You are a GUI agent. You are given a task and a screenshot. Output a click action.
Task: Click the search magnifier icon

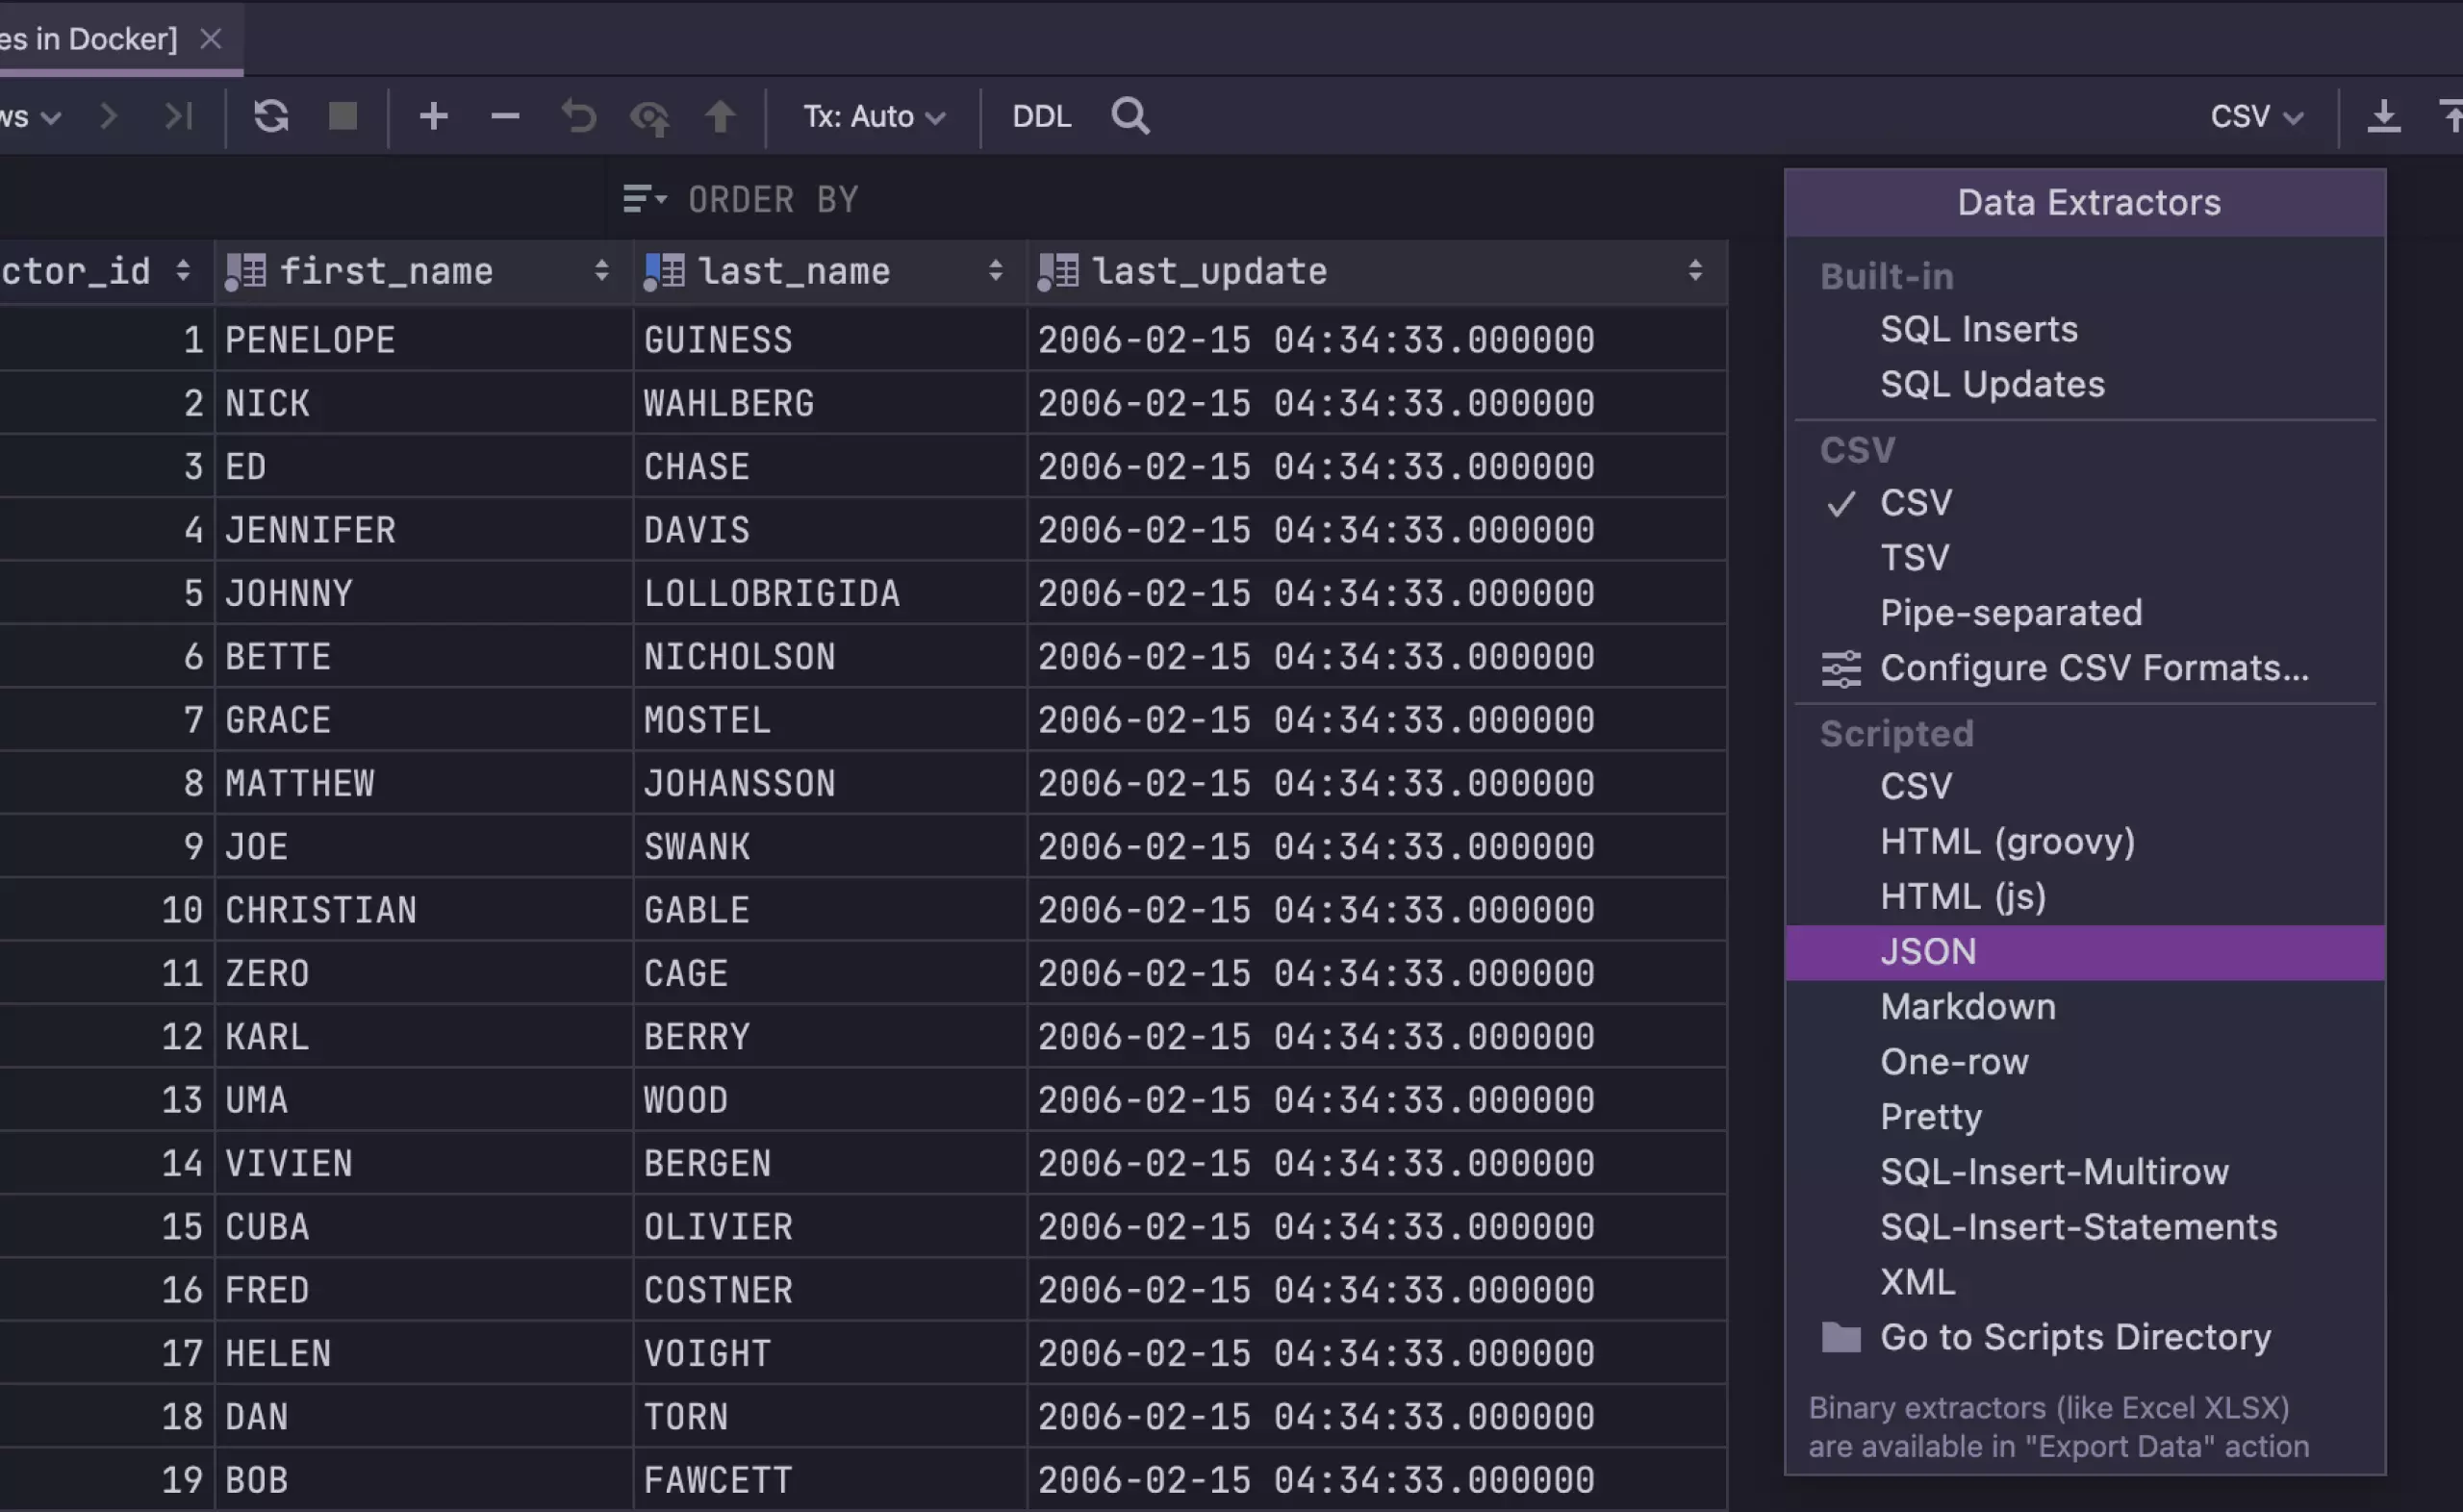(1131, 116)
